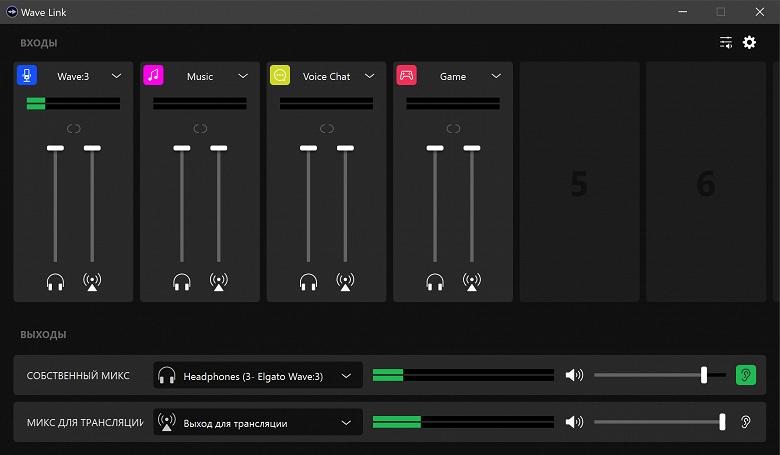The image size is (780, 455).
Task: Mute Wave:3 stream broadcast output
Action: point(92,282)
